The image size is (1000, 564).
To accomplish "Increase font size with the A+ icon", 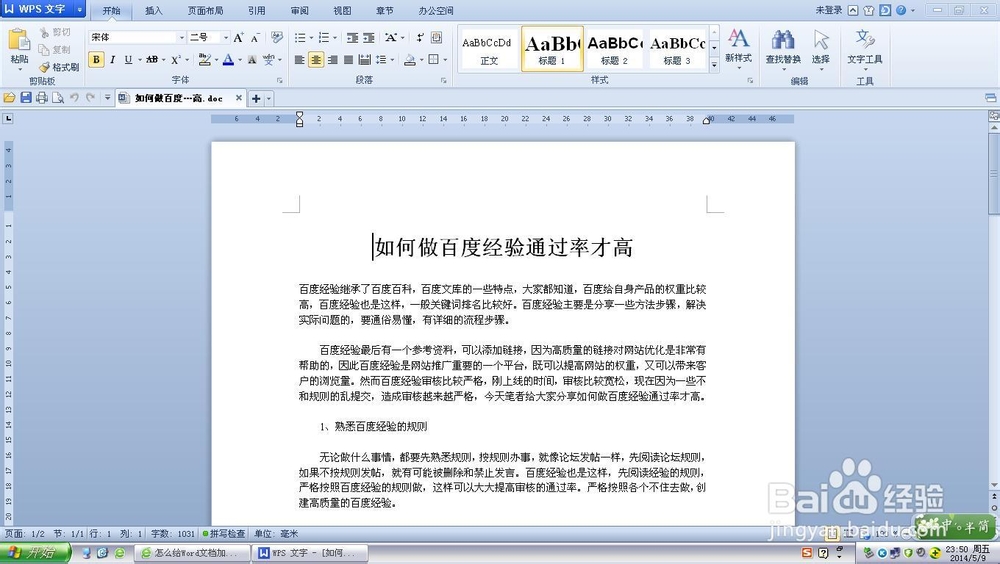I will click(238, 38).
